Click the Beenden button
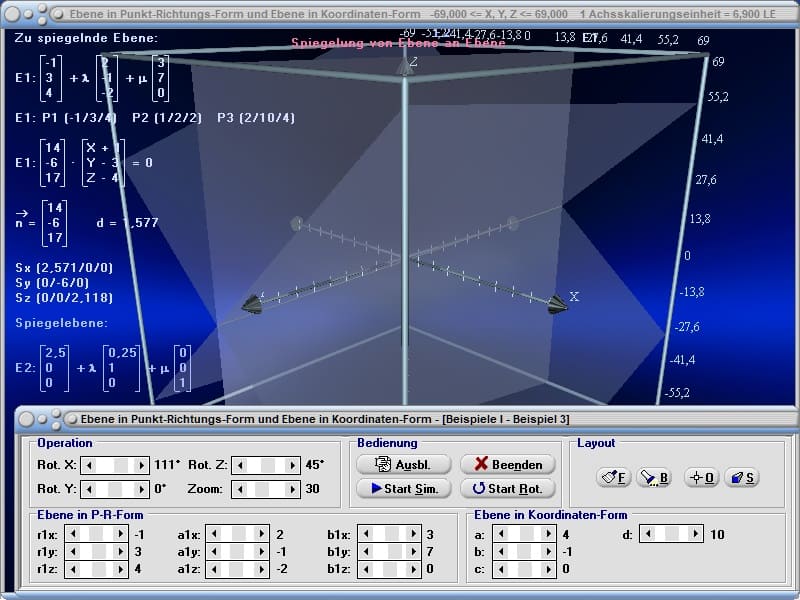Image resolution: width=800 pixels, height=600 pixels. [508, 464]
